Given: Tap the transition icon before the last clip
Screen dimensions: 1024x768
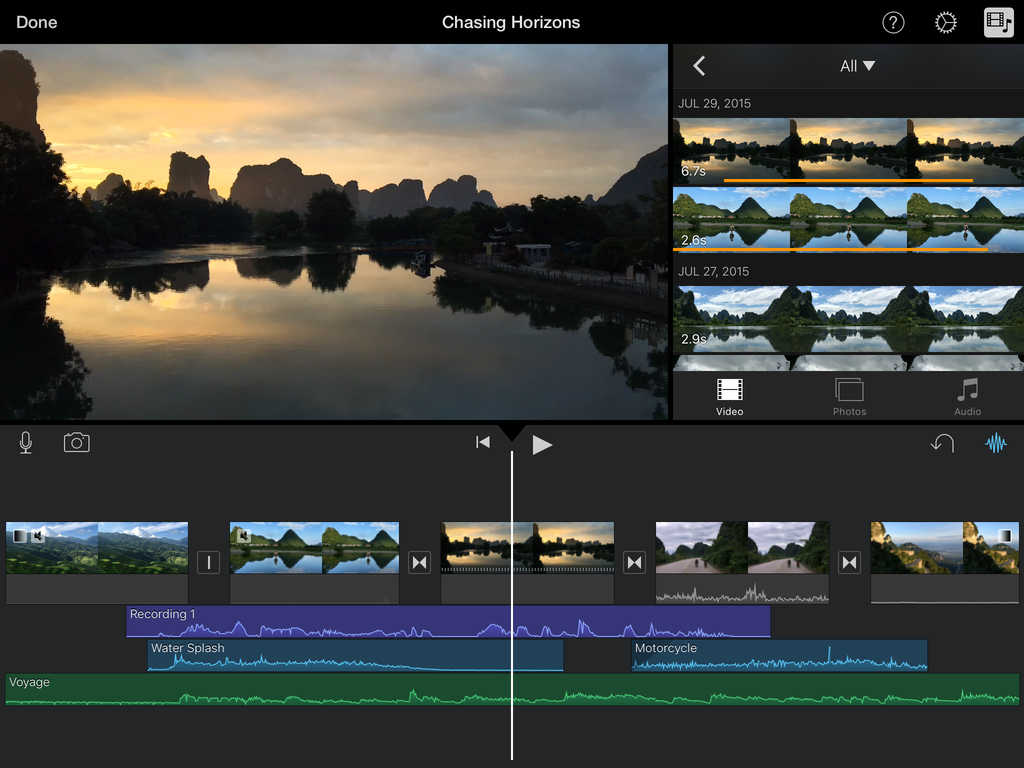Looking at the screenshot, I should [x=849, y=562].
